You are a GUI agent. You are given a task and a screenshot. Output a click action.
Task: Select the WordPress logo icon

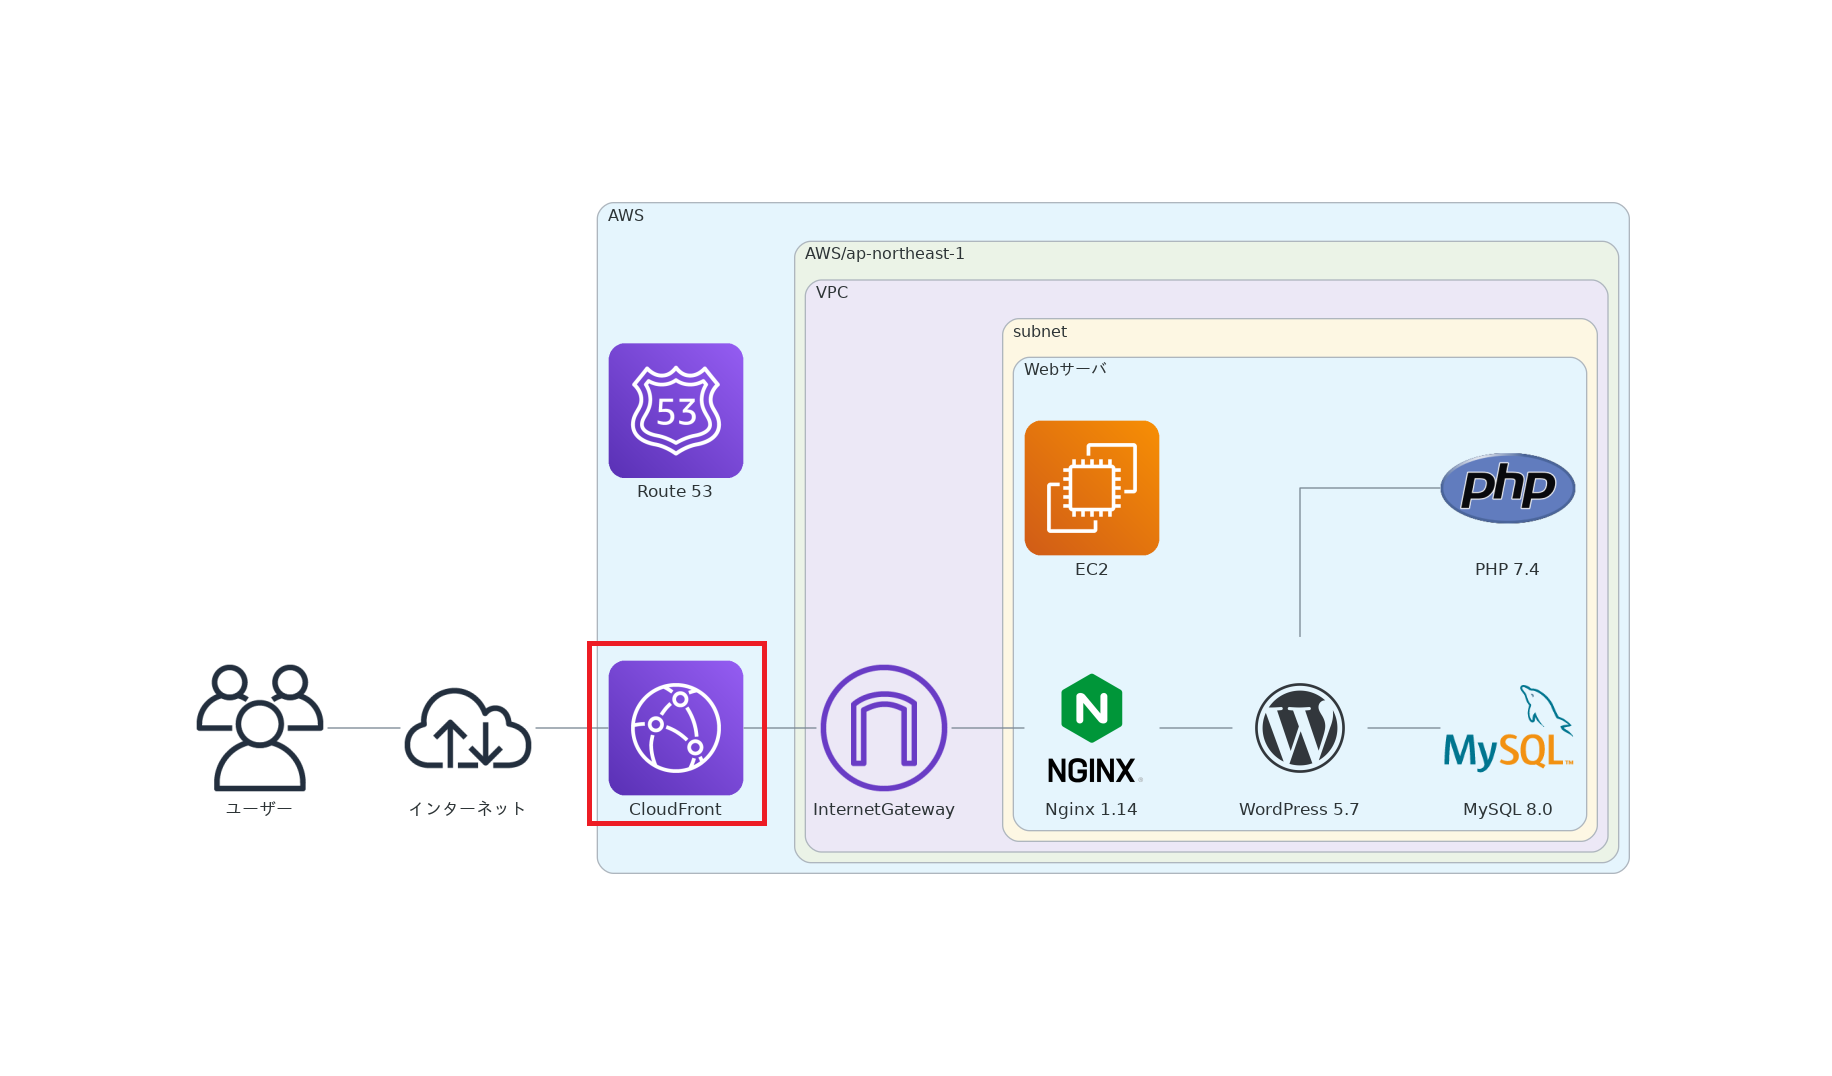pos(1300,728)
